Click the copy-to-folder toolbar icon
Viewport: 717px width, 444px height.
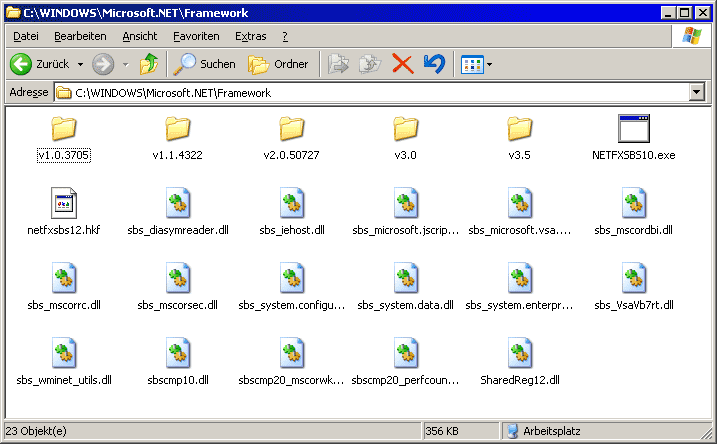point(370,64)
